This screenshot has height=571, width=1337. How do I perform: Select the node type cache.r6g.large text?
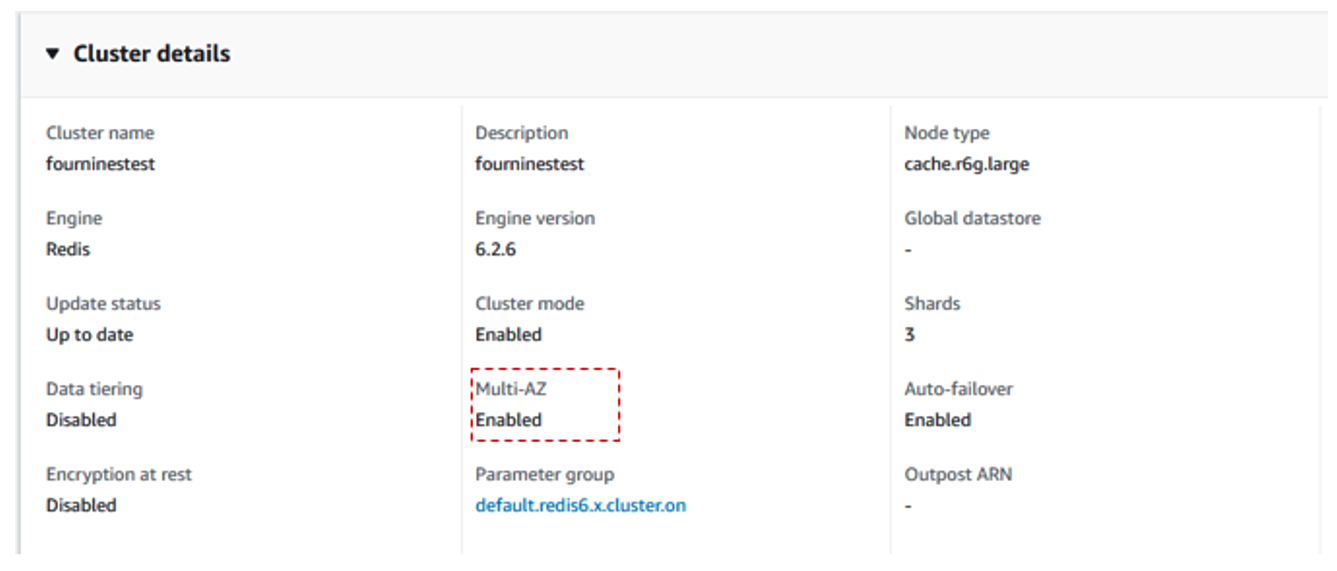pos(967,164)
